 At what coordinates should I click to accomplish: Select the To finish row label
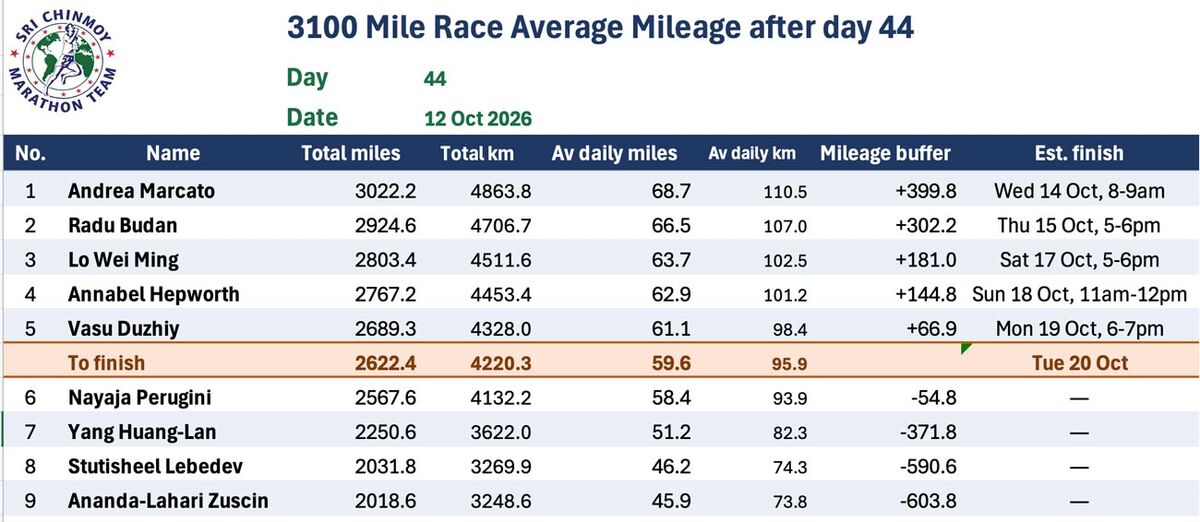point(108,363)
